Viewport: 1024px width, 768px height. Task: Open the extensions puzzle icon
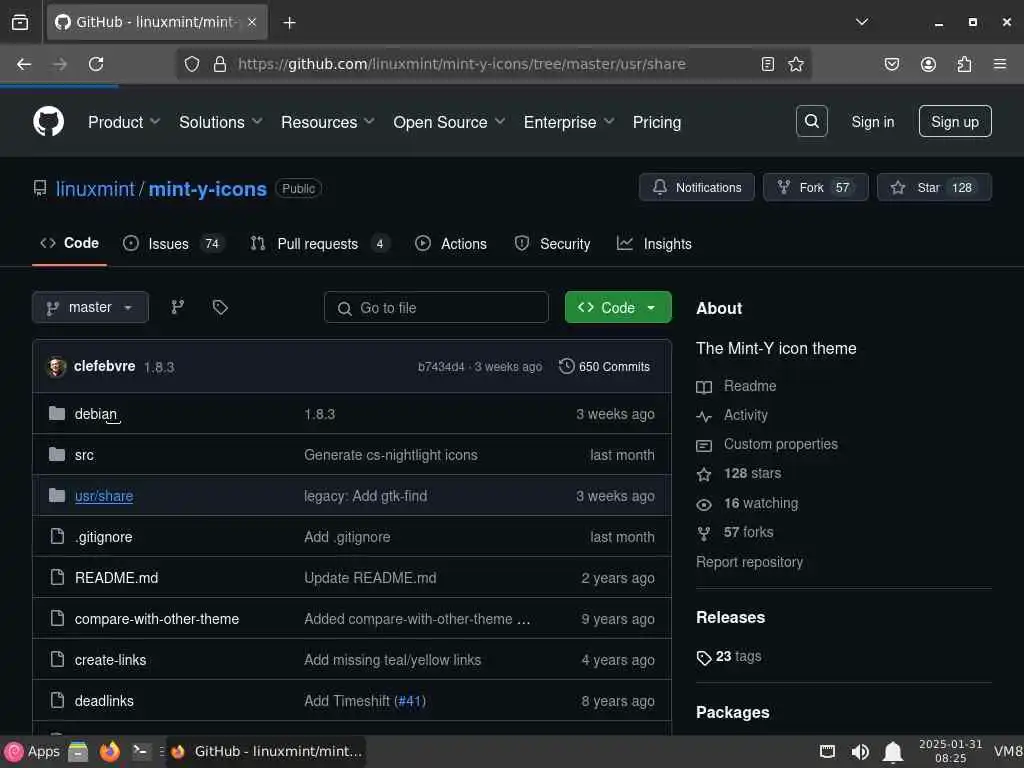pos(964,64)
